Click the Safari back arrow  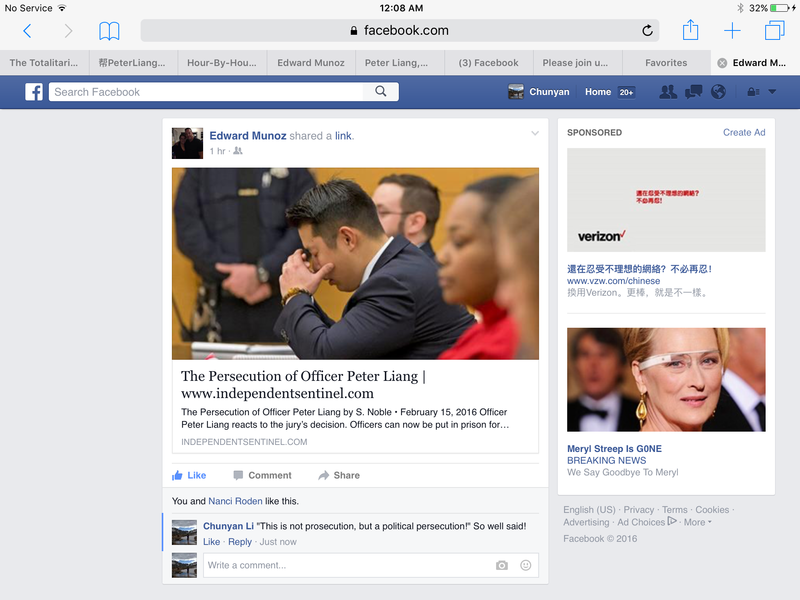[27, 31]
